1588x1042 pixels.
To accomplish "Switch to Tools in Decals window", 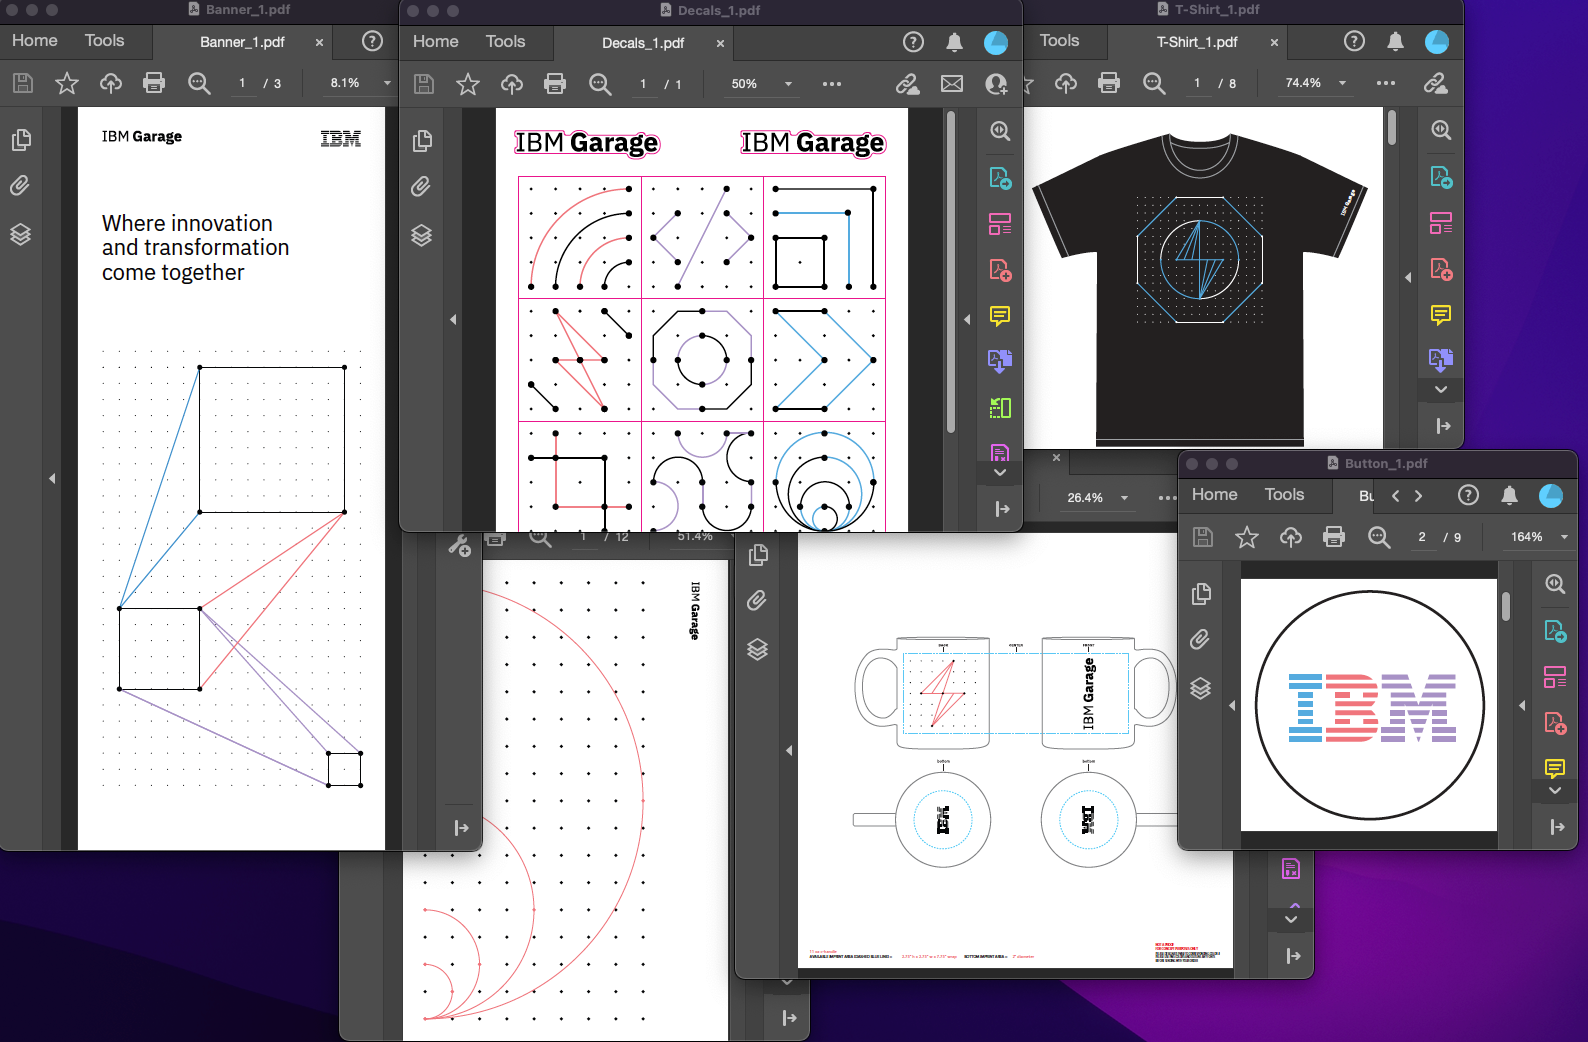I will [x=506, y=42].
